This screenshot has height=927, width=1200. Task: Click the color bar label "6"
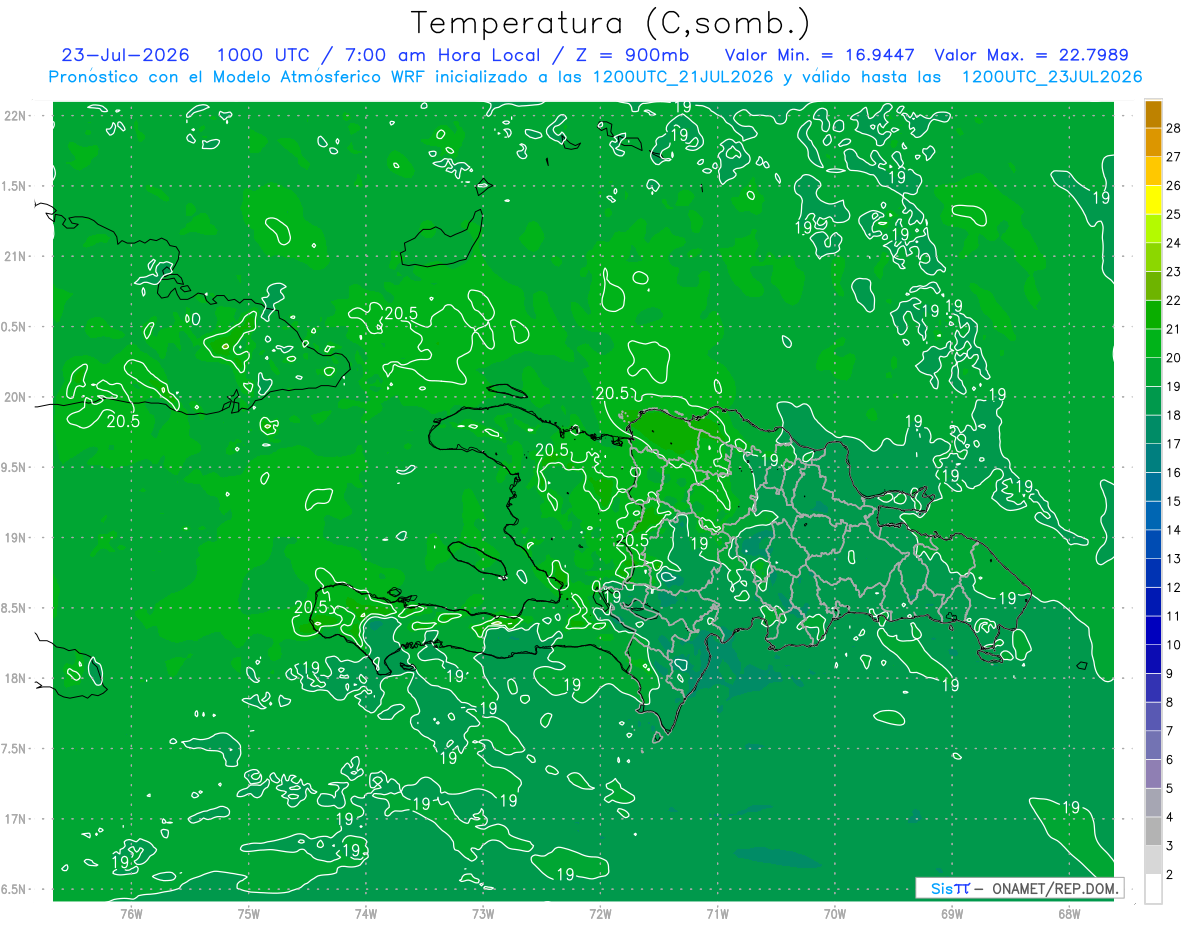click(x=1170, y=759)
